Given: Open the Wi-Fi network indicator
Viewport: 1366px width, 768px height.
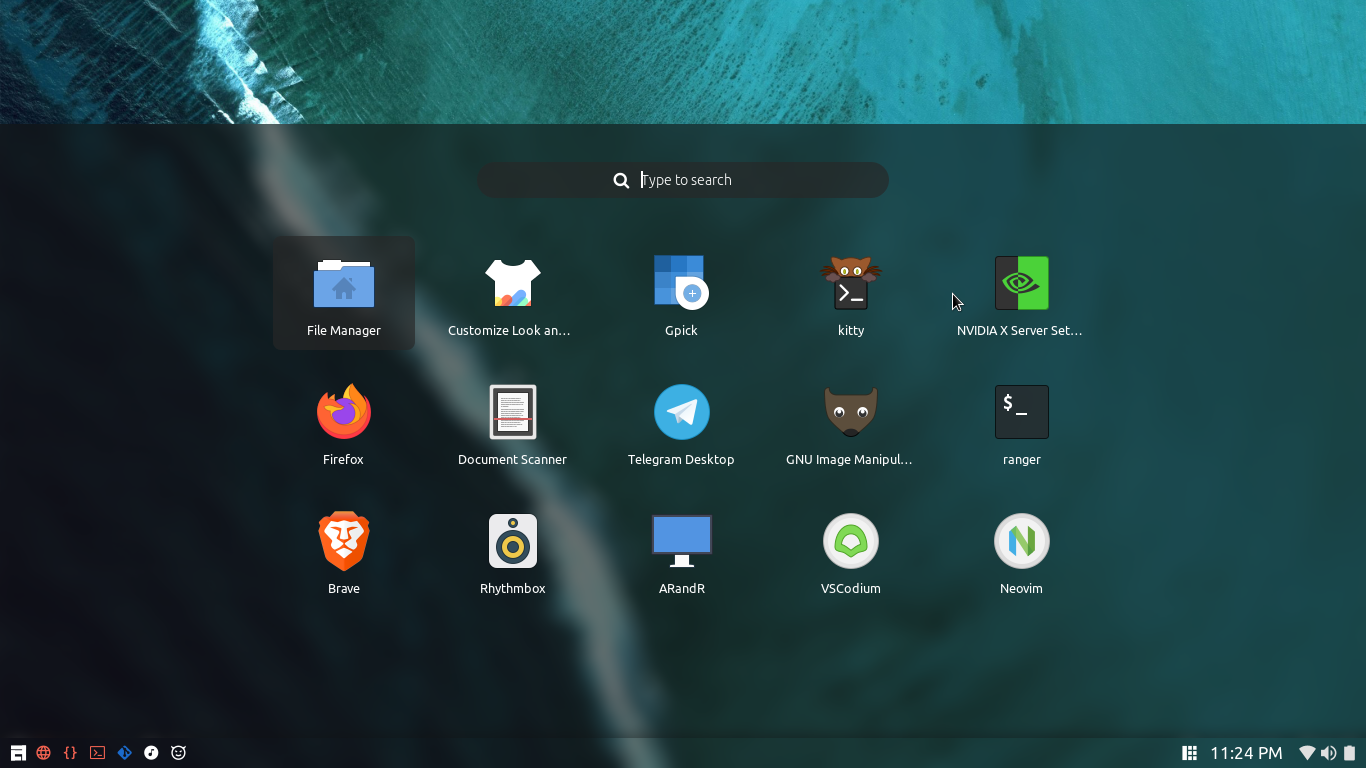Looking at the screenshot, I should 1307,753.
